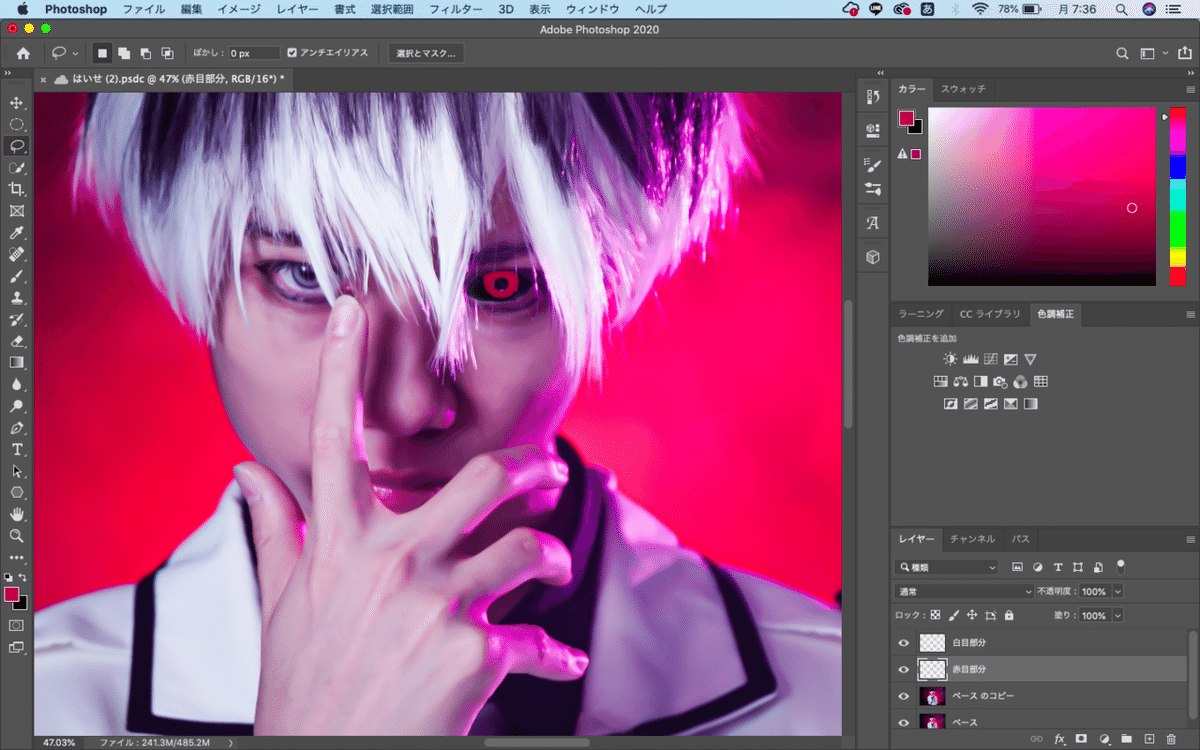1200x750 pixels.
Task: Choose New Selection mode
Action: coord(102,53)
